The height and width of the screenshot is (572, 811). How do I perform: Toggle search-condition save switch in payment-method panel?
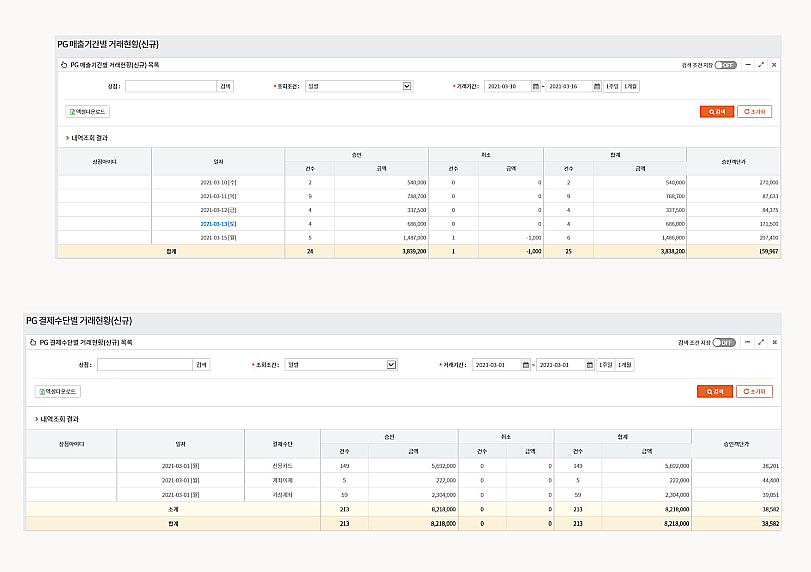[x=724, y=342]
